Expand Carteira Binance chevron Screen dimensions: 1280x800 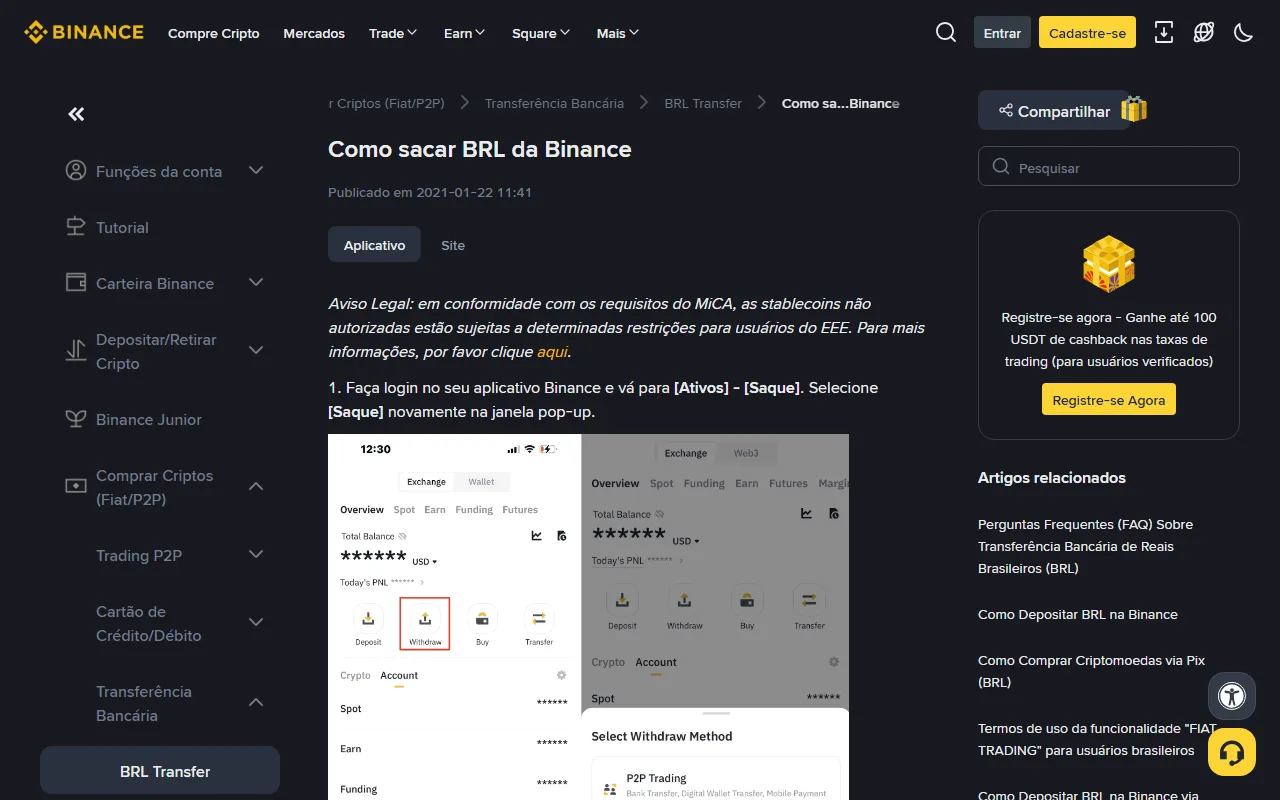[256, 282]
